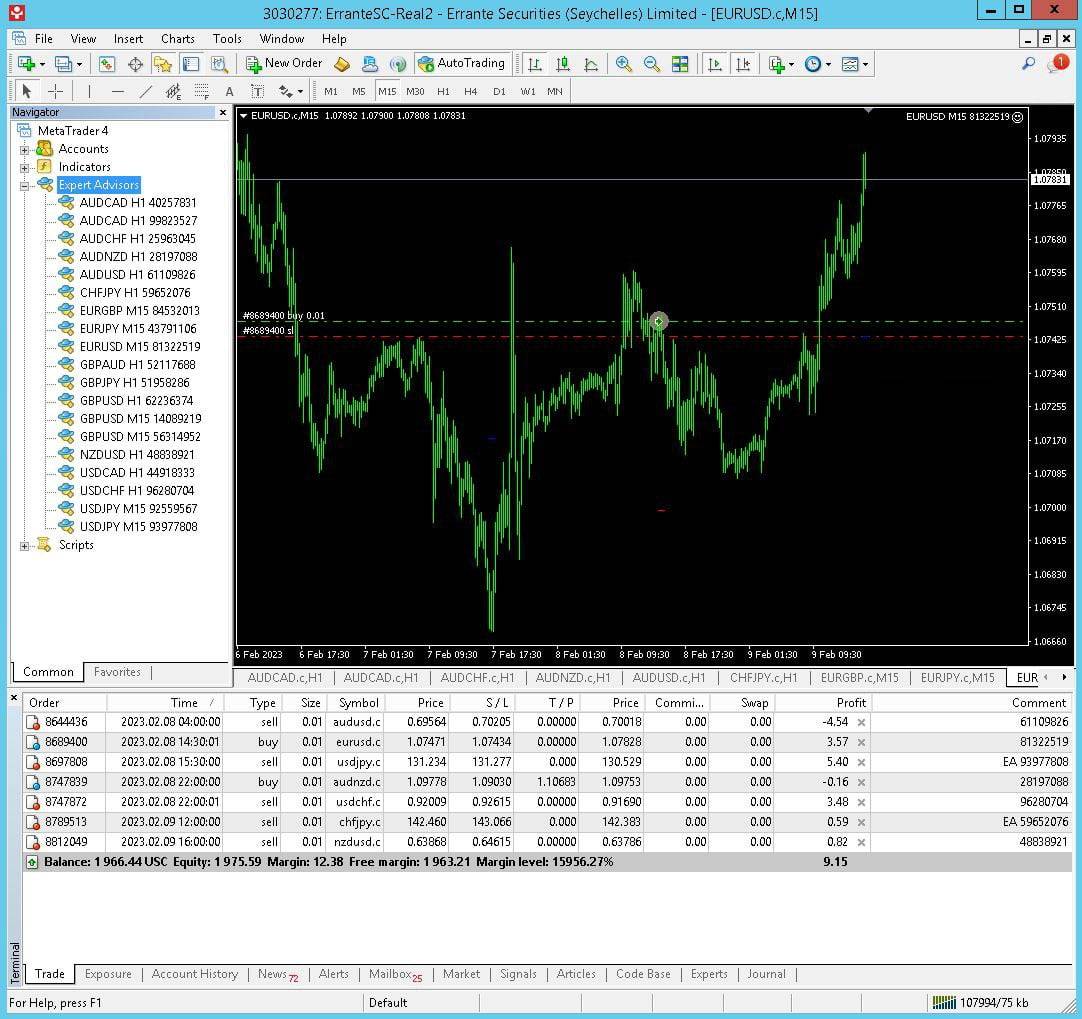1082x1019 pixels.
Task: Expand the Scripts tree node
Action: [24, 546]
